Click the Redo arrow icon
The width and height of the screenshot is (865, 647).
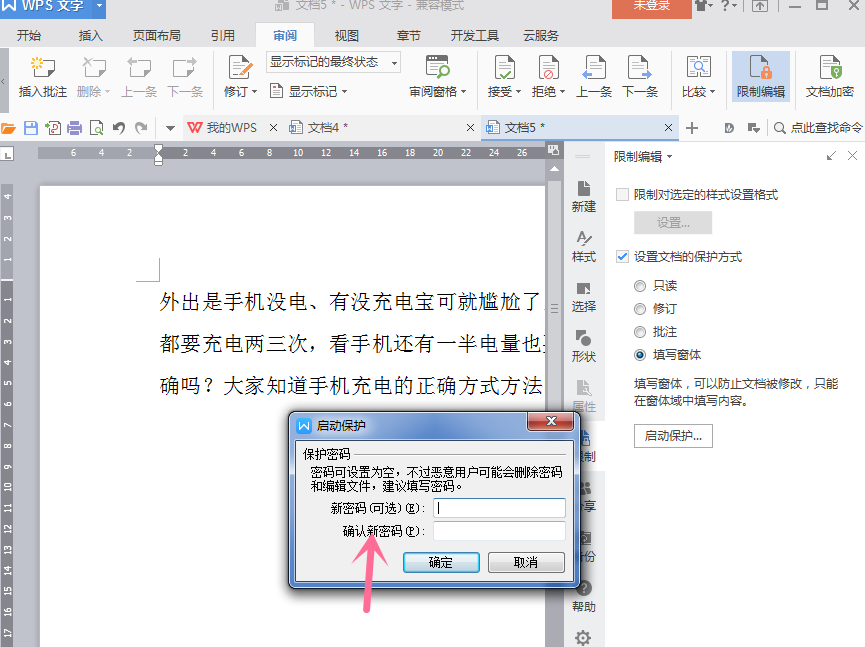(x=141, y=128)
